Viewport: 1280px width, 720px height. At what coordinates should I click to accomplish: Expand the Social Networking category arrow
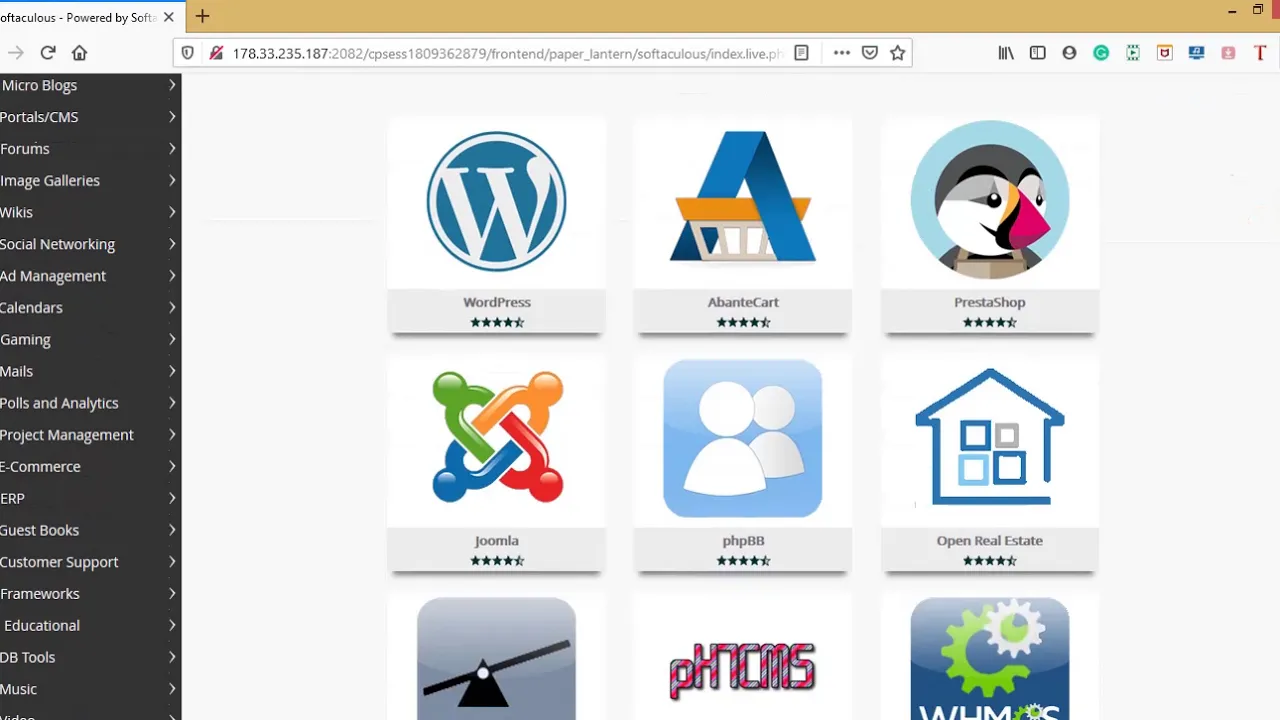click(x=172, y=244)
